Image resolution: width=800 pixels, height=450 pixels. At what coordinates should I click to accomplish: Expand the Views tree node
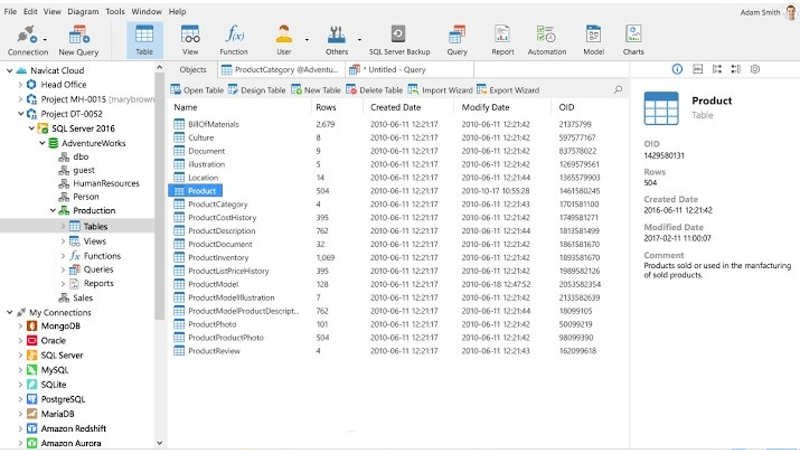click(63, 241)
